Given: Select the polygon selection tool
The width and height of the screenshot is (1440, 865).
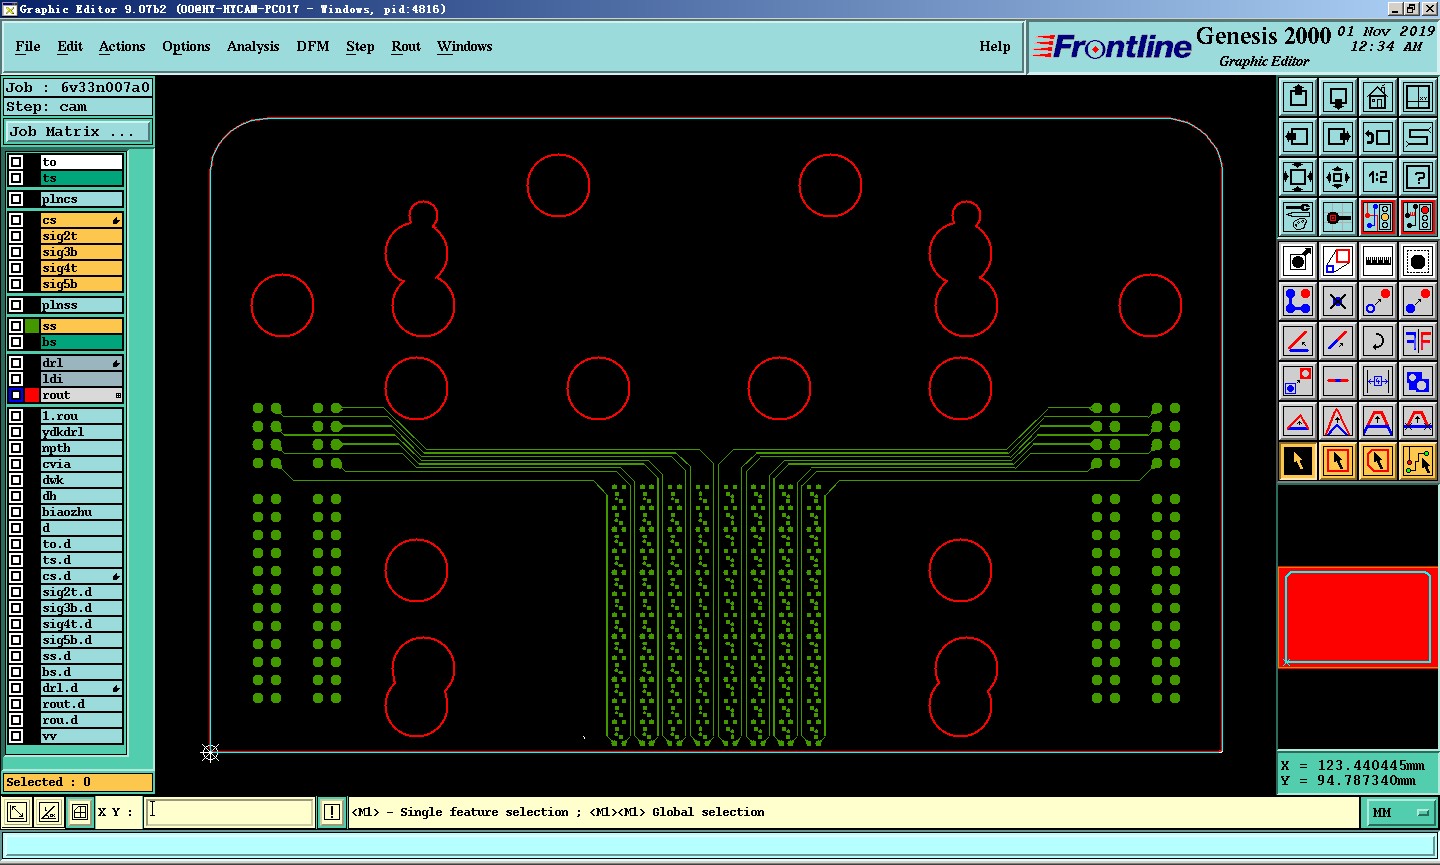Looking at the screenshot, I should click(1378, 461).
